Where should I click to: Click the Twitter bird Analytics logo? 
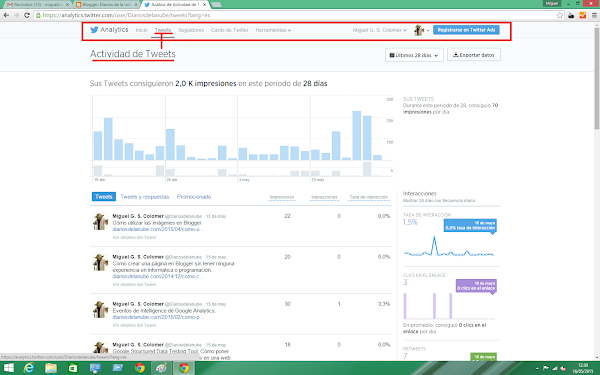click(x=109, y=30)
